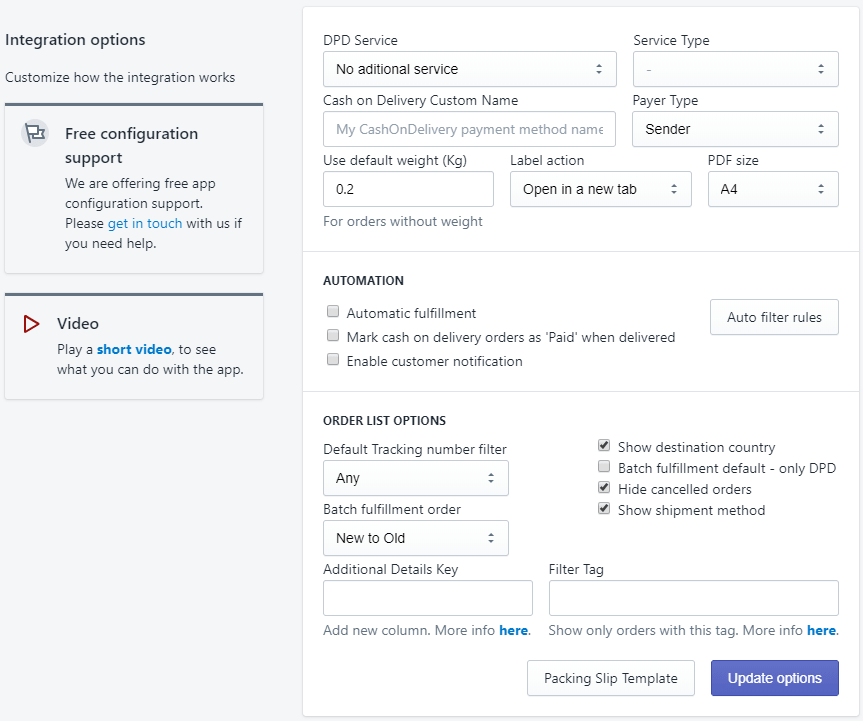Click the AUTOMATION section heading
The height and width of the screenshot is (721, 863).
click(363, 281)
